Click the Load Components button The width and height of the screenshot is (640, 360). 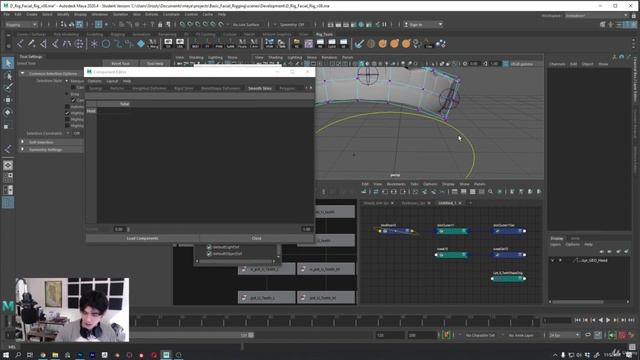pyautogui.click(x=142, y=238)
